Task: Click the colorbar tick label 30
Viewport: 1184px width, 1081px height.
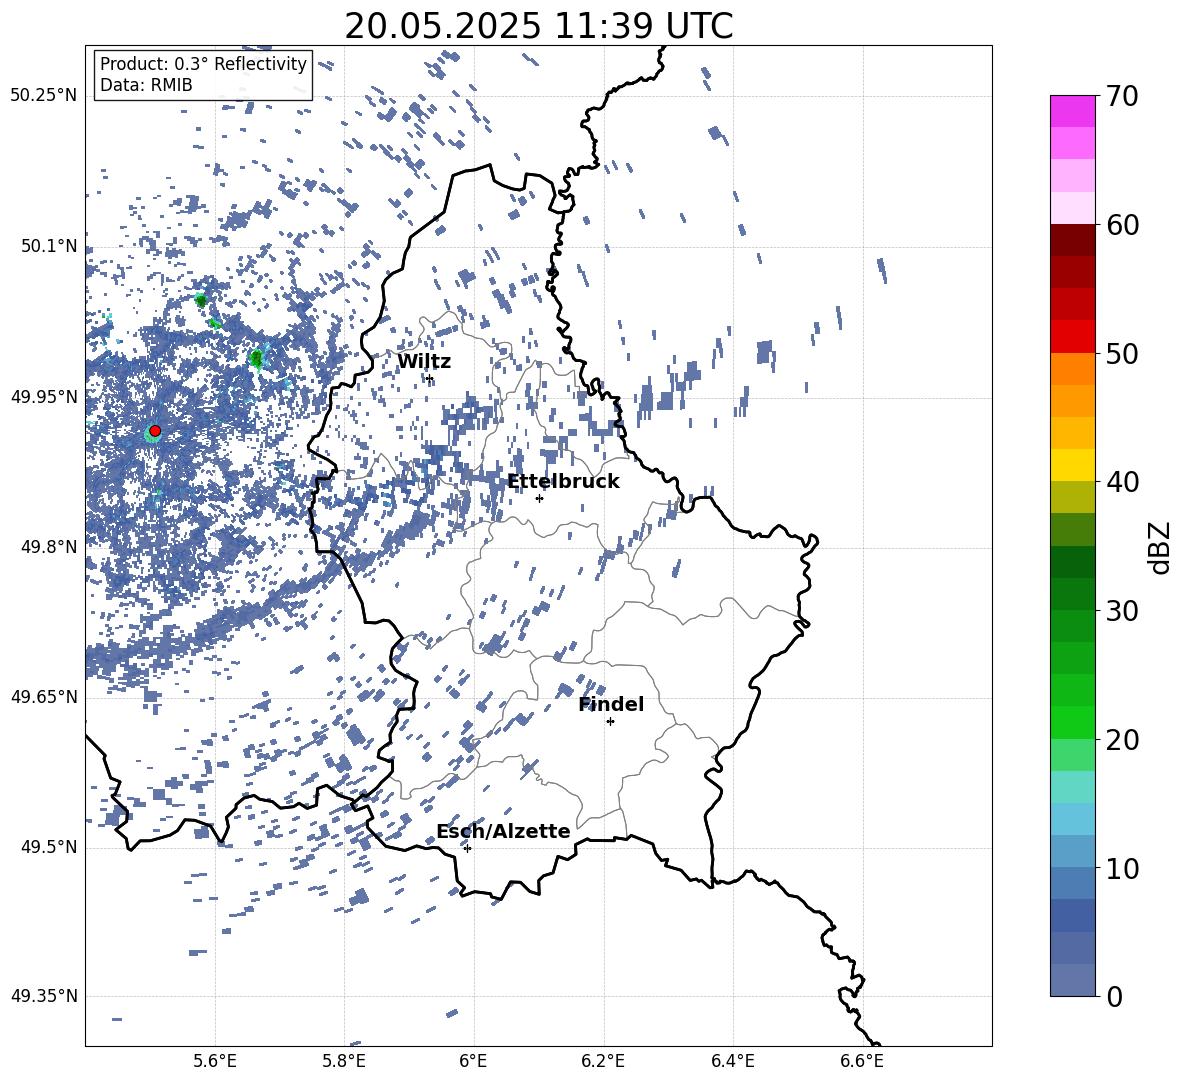Action: pos(1121,611)
